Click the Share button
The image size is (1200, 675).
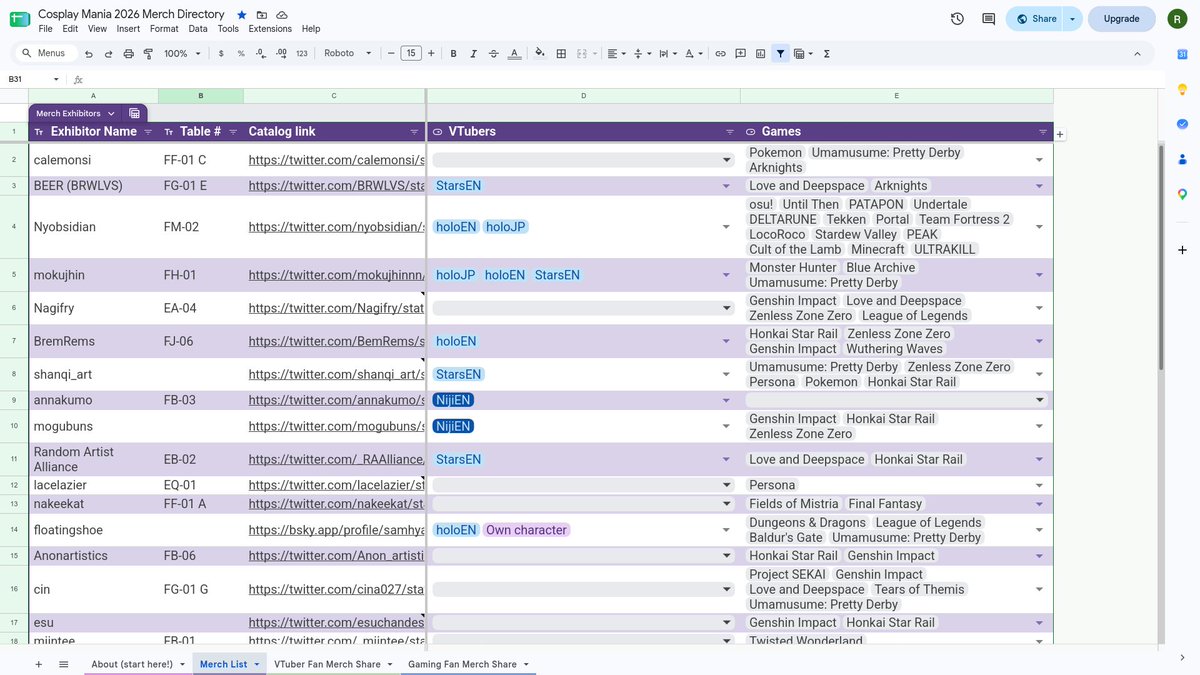(1036, 18)
